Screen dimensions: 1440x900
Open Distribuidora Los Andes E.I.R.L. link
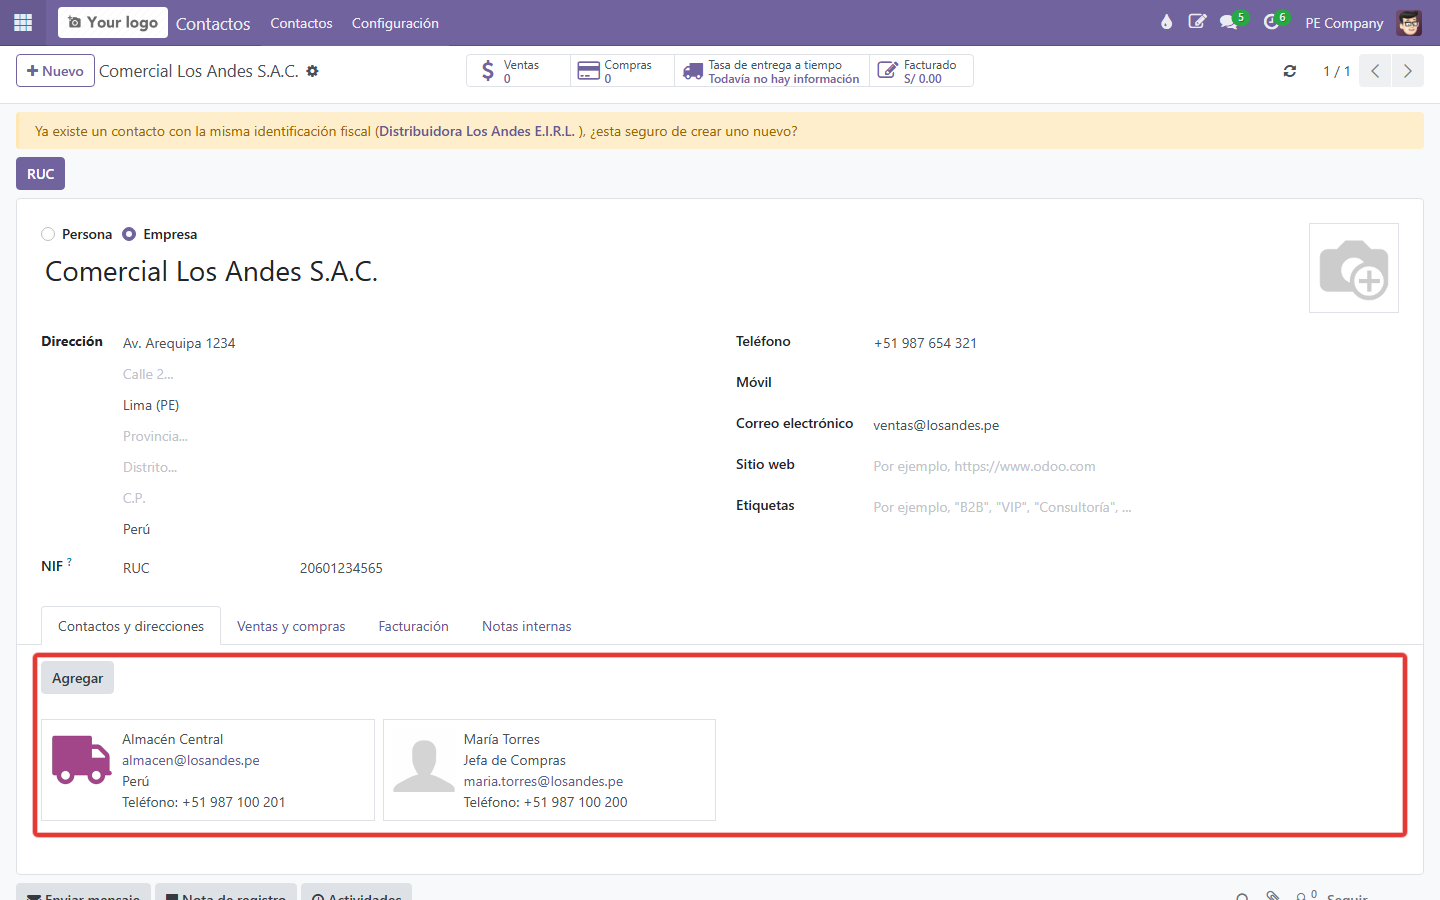click(x=477, y=131)
